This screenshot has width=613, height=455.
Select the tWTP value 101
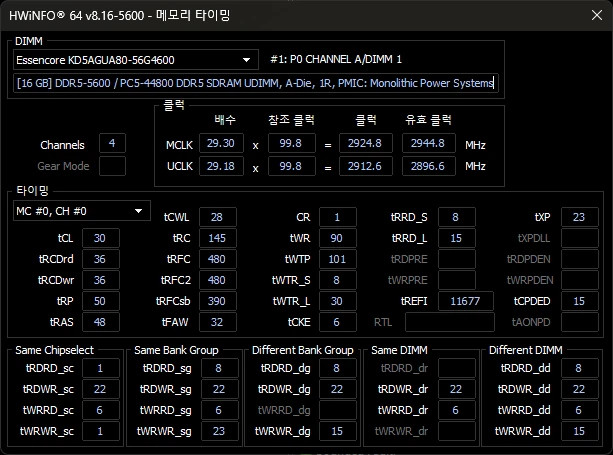pyautogui.click(x=338, y=259)
